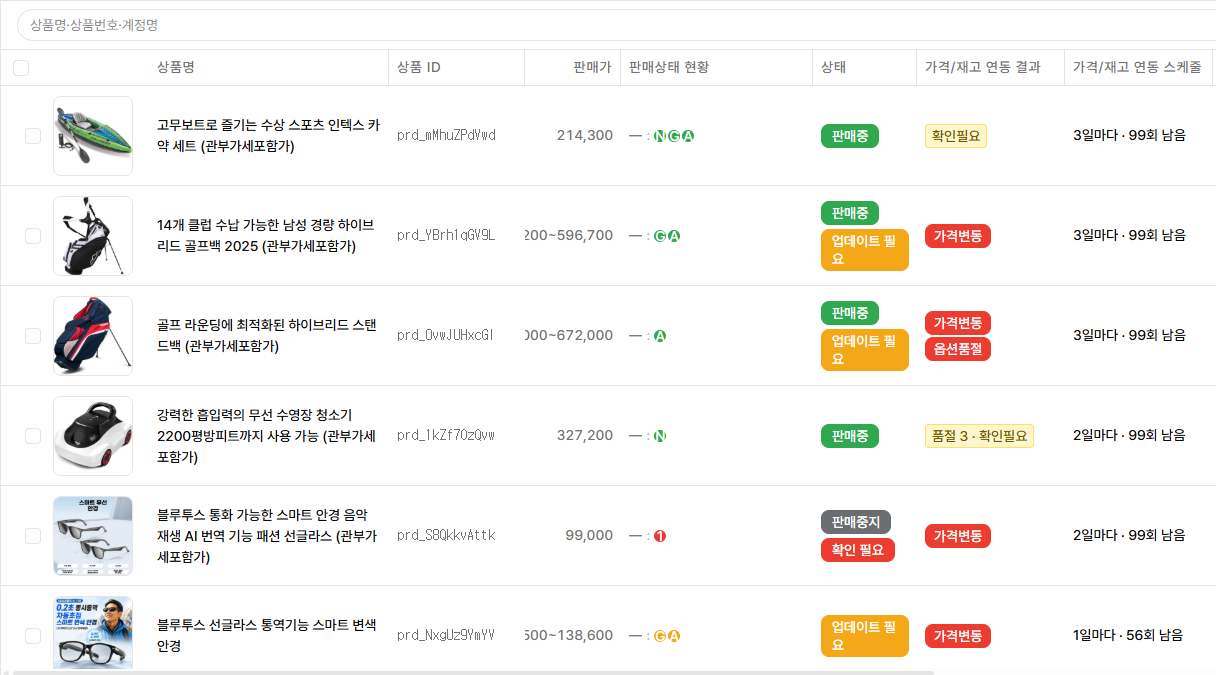Select the price 99,000
The width and height of the screenshot is (1216, 675).
[589, 536]
